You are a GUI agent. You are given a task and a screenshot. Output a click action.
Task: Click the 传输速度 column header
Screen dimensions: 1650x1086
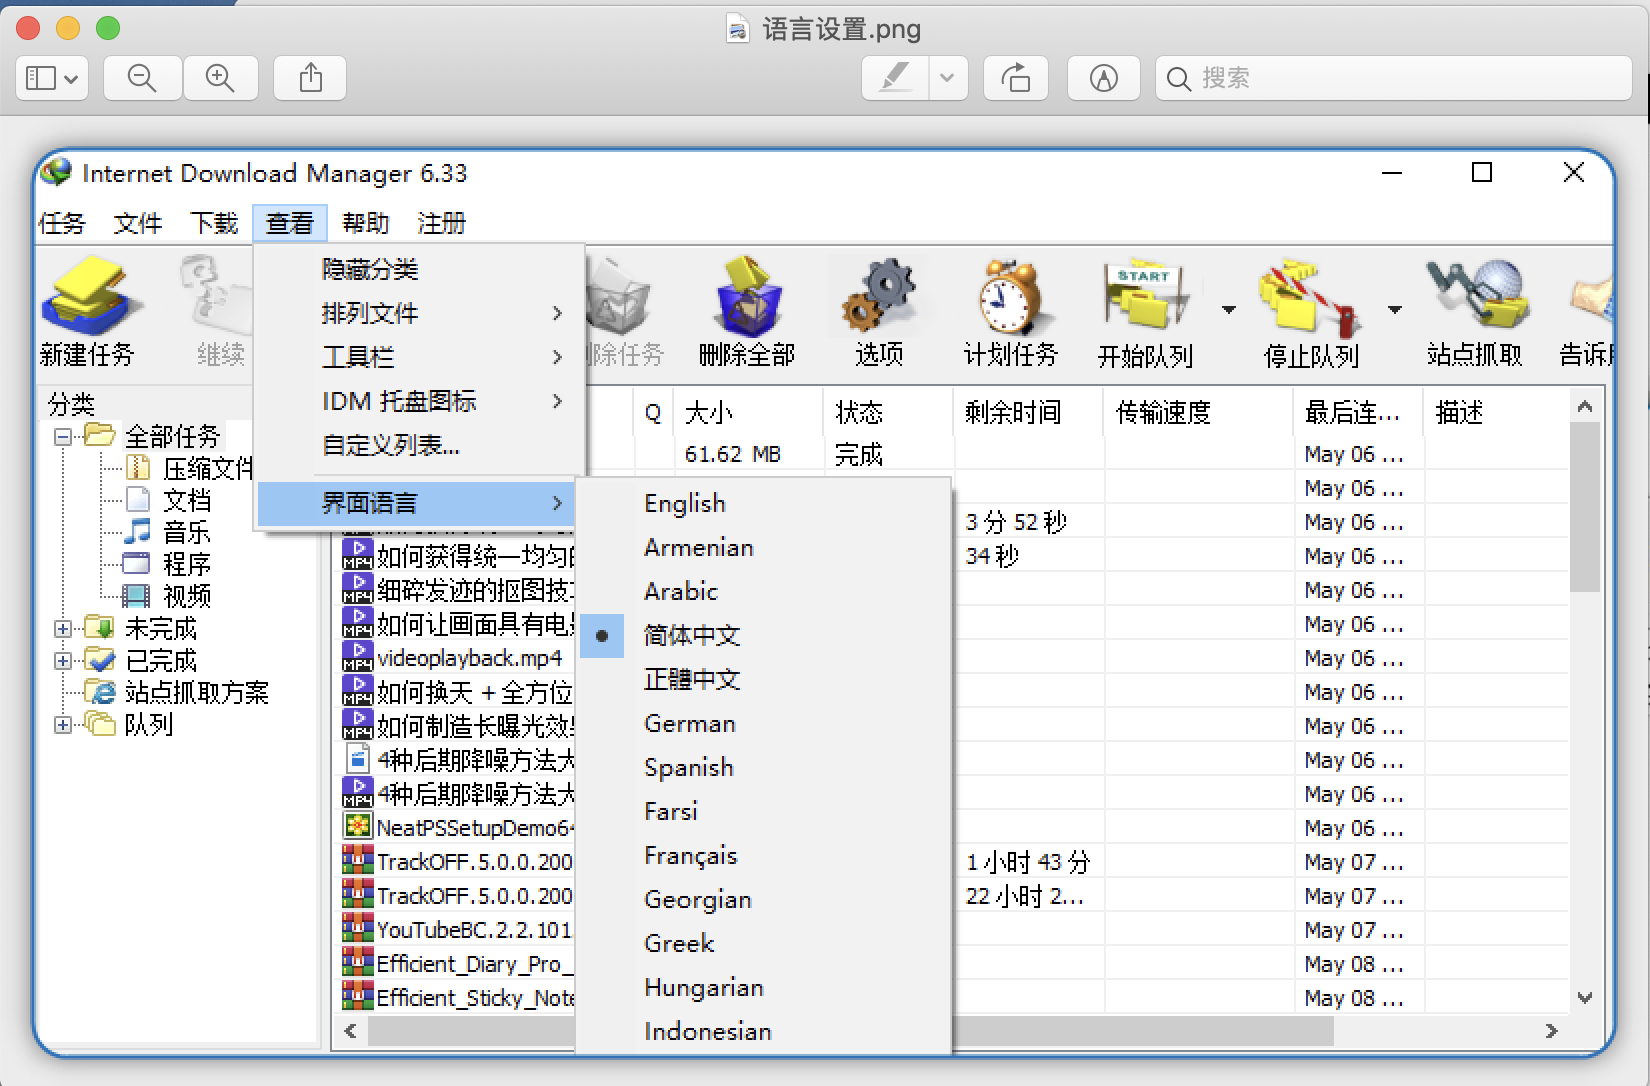tap(1199, 412)
